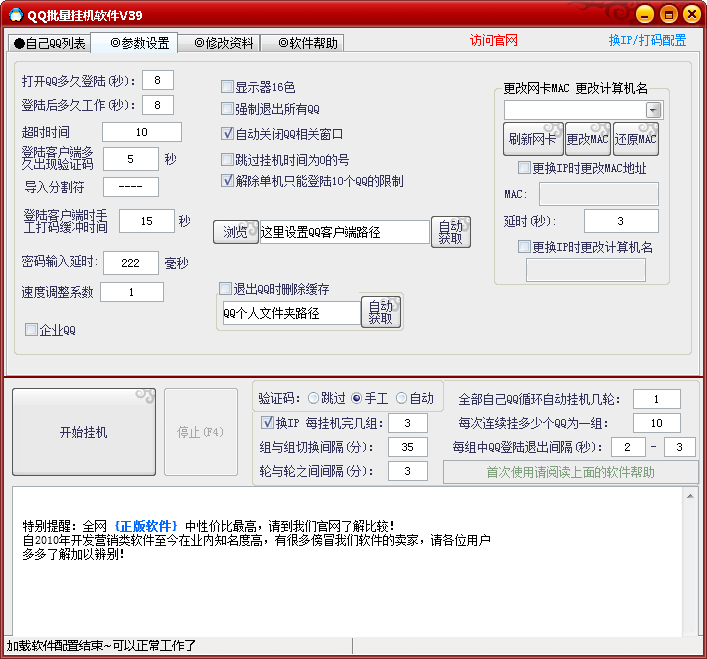
Task: Click 自动获取 beside QQ个人文件夹路径
Action: (x=381, y=312)
